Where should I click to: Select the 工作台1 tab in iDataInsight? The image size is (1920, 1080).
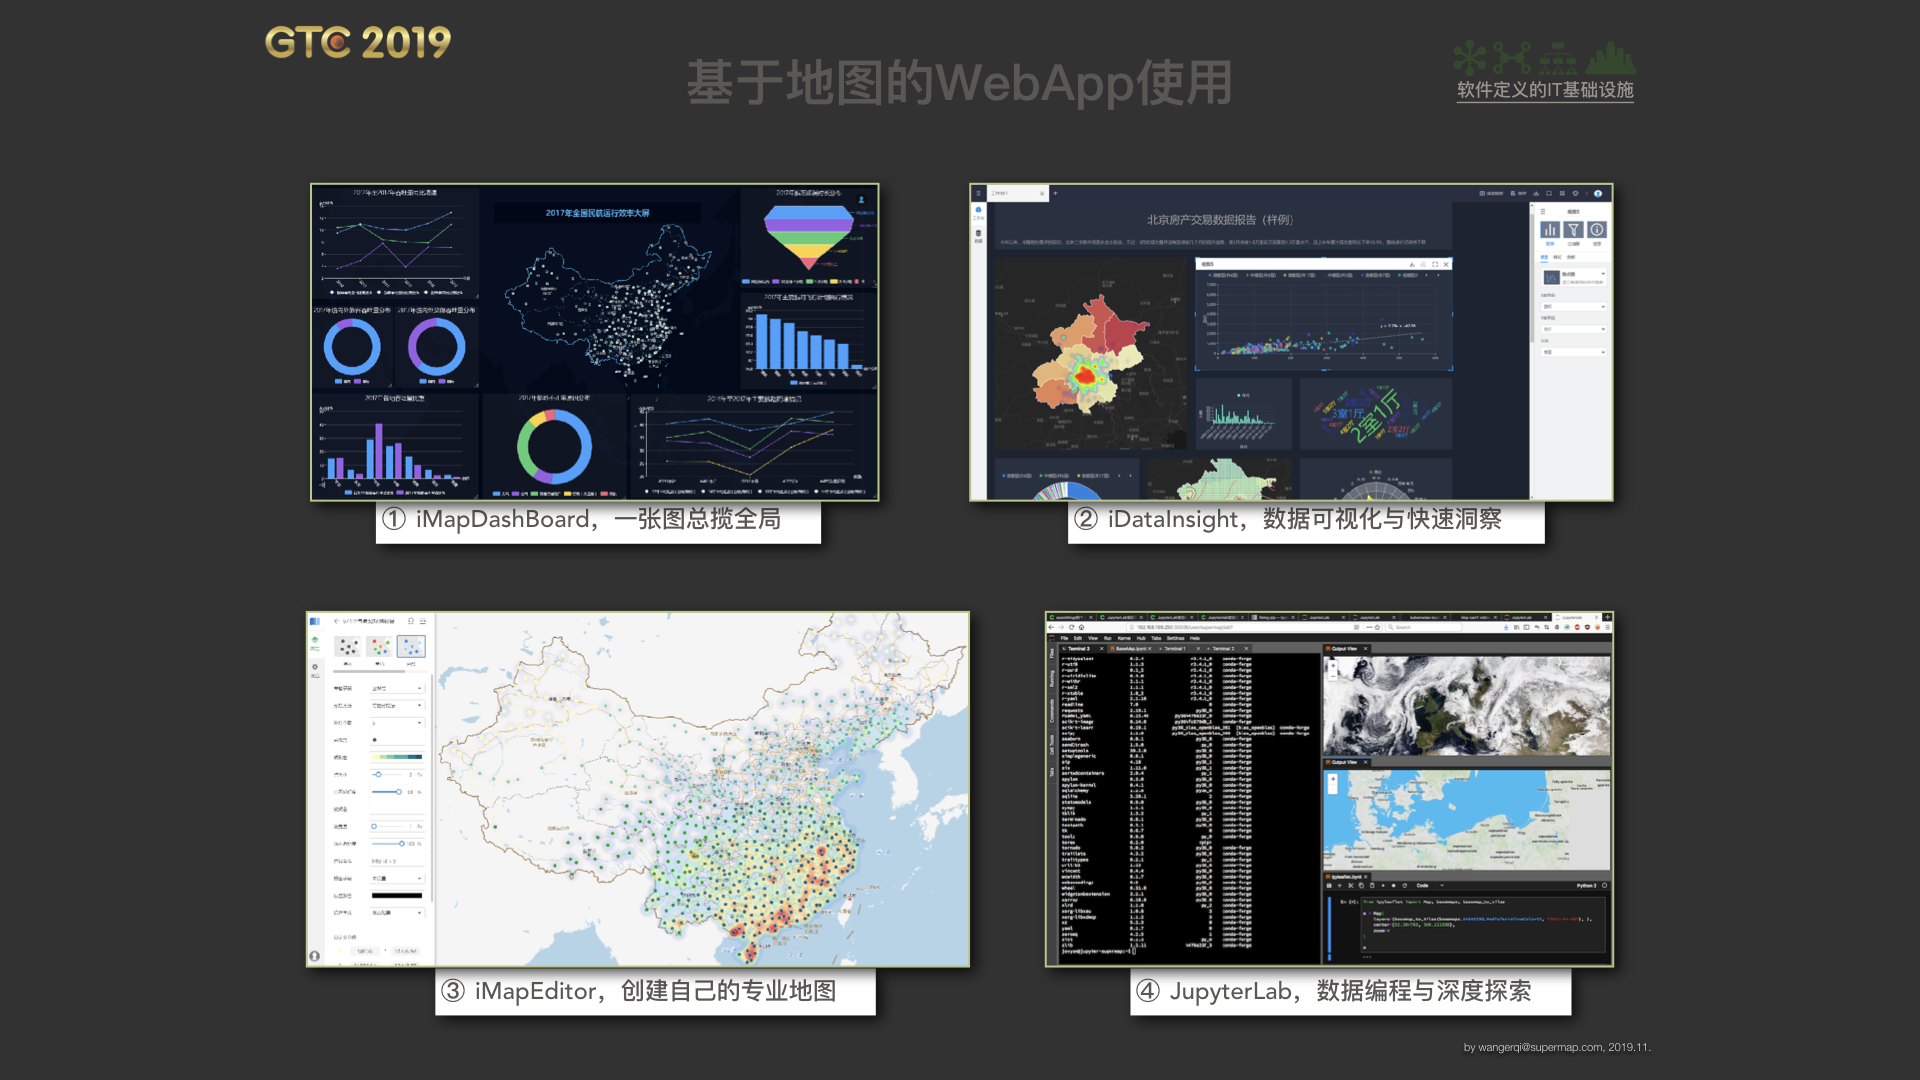[1018, 193]
